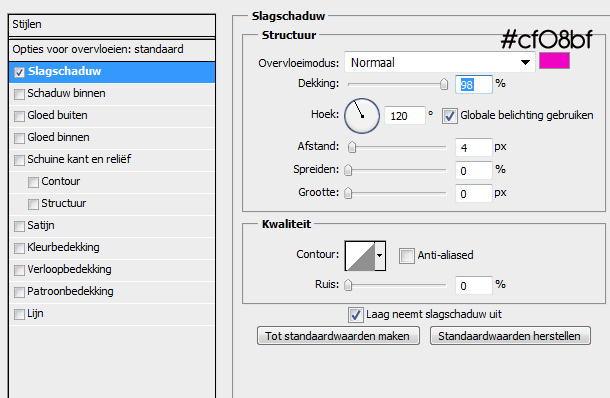Select Schuine kant en reliëf row

[112, 160]
